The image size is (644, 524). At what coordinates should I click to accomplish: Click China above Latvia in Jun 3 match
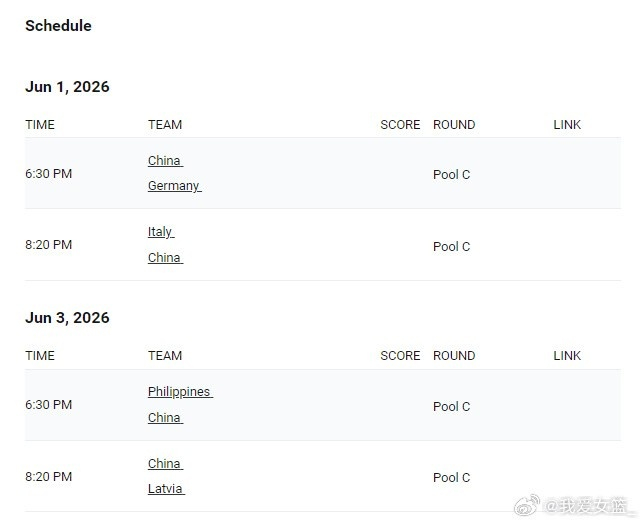click(x=165, y=463)
